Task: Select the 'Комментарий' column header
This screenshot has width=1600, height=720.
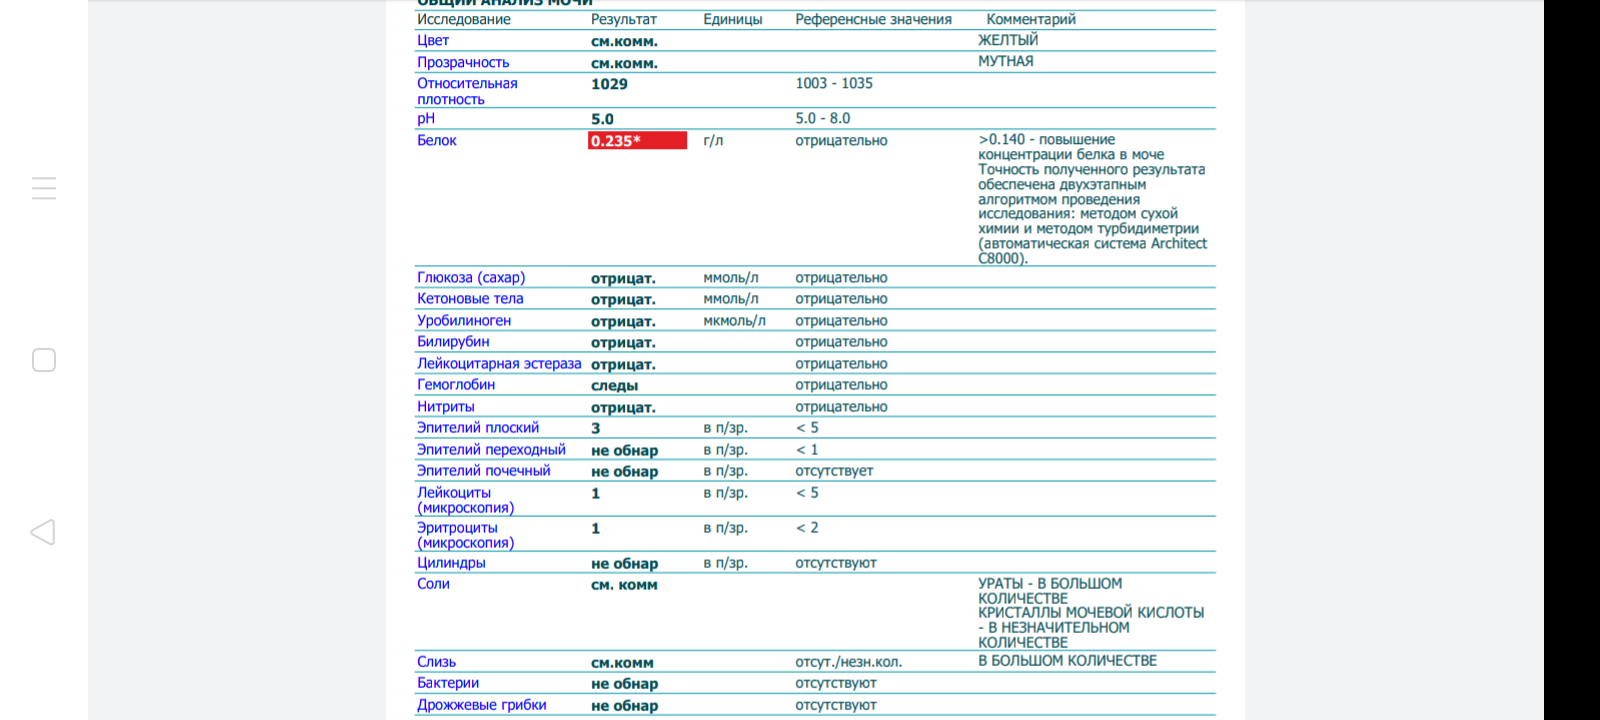Action: click(1031, 19)
